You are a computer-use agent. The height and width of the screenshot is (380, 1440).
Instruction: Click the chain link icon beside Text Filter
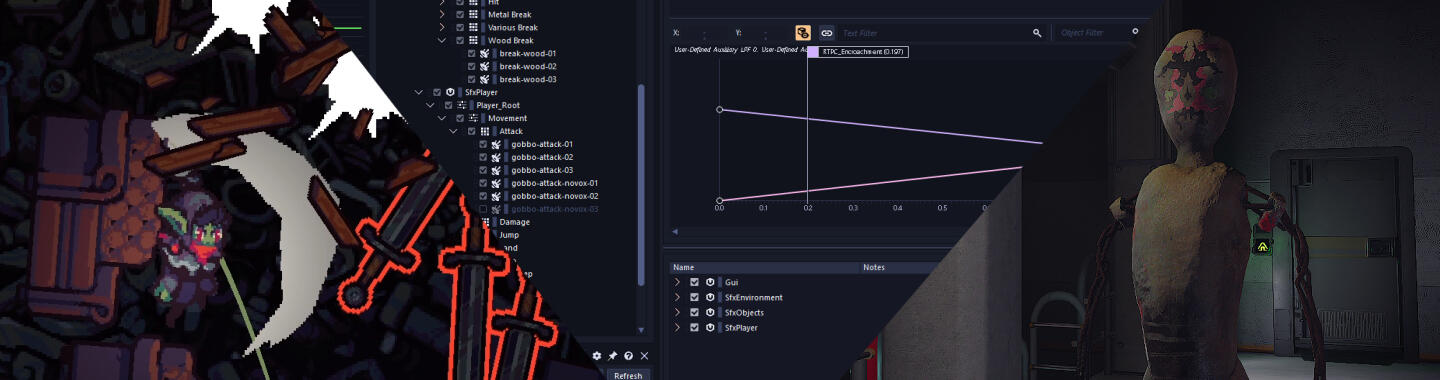click(x=826, y=33)
